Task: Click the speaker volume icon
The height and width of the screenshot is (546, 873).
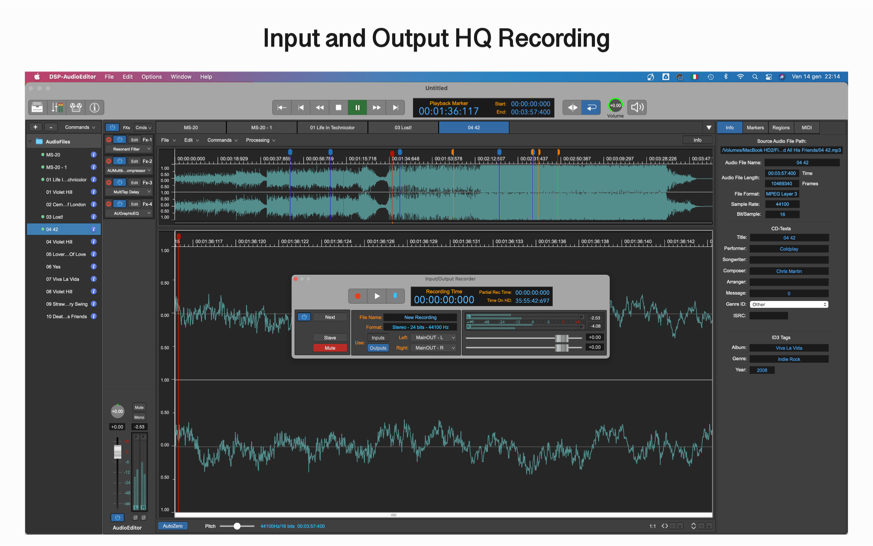Action: [637, 107]
